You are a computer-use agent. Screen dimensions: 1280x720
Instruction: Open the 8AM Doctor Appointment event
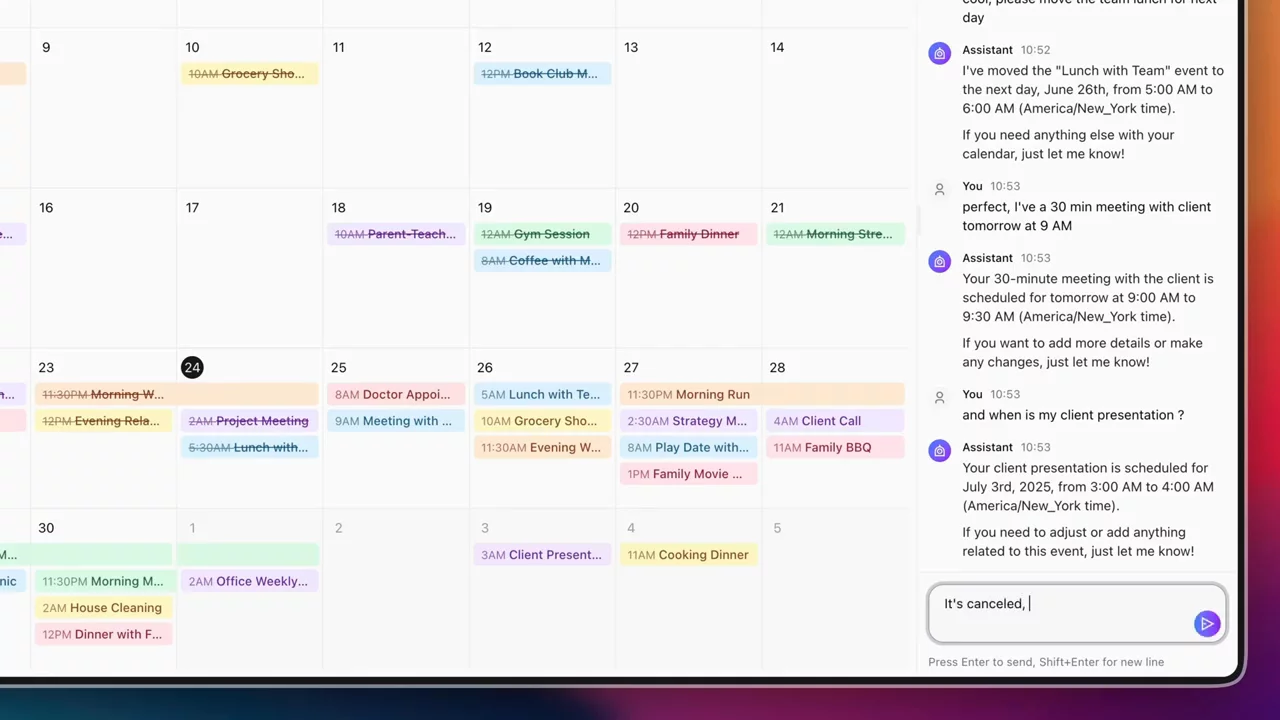coord(396,395)
